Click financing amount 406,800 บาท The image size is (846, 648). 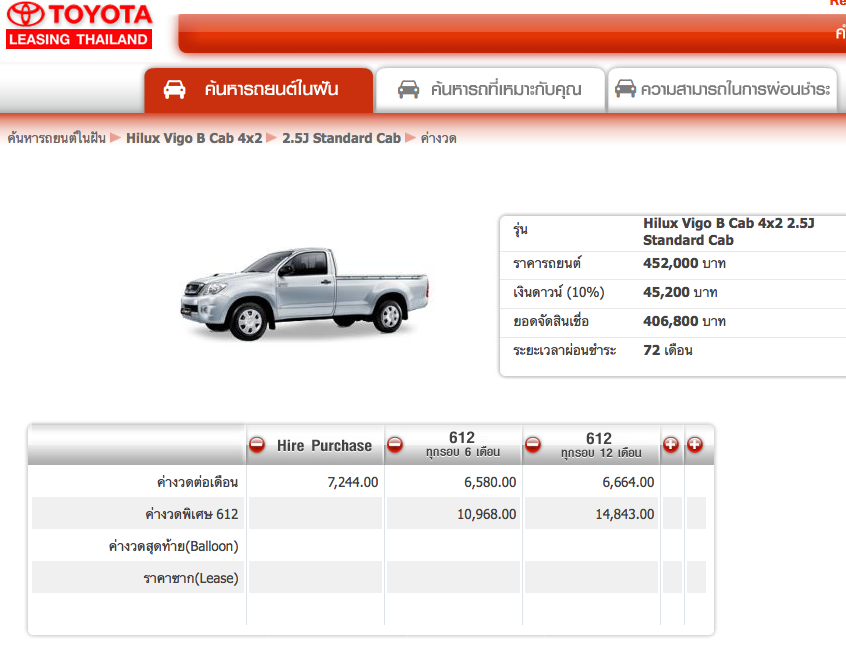[684, 322]
